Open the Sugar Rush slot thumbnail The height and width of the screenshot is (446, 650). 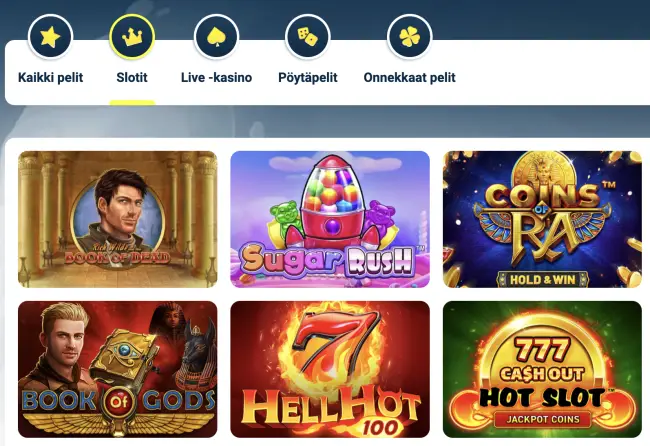[330, 219]
